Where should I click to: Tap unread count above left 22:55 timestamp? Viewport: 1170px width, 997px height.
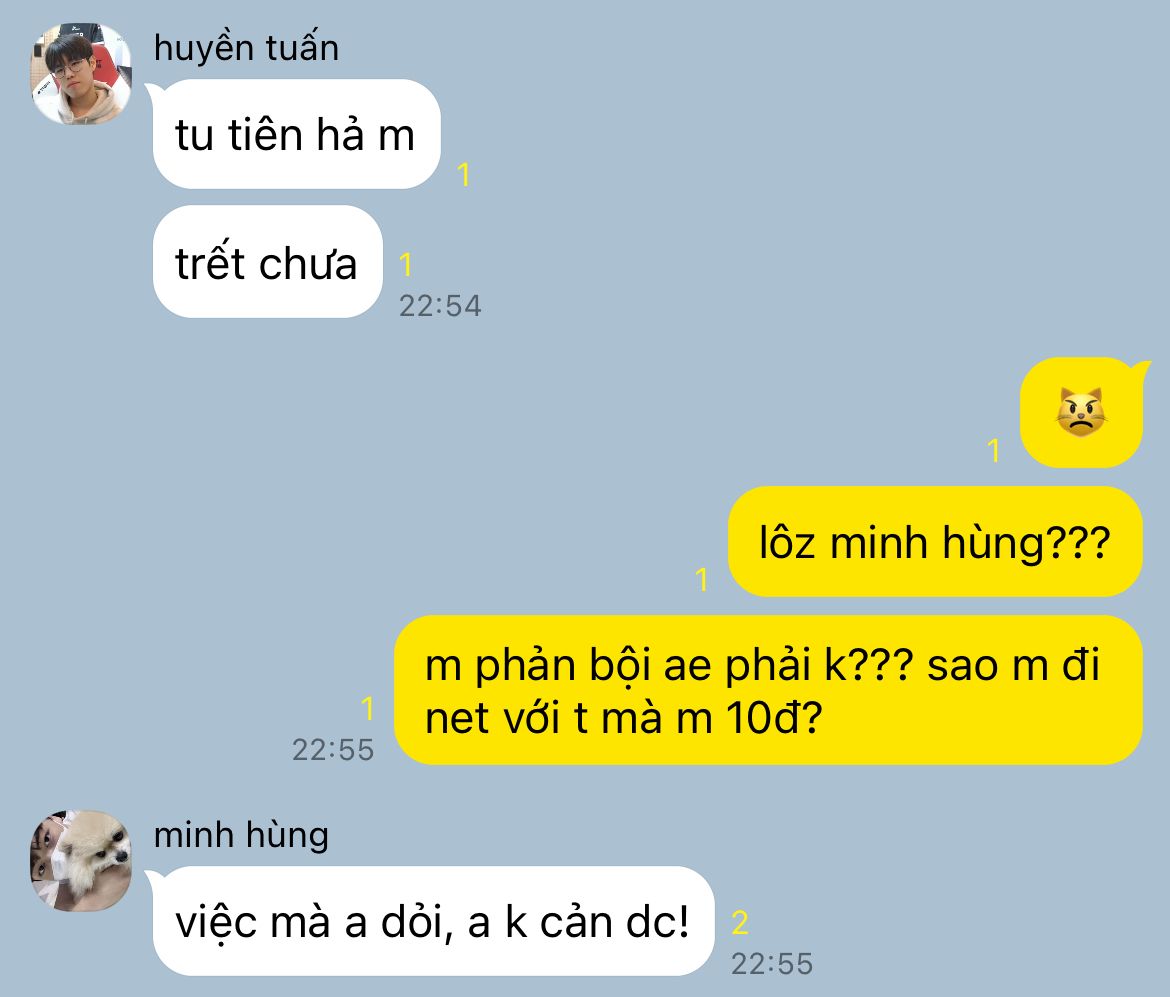[x=367, y=708]
